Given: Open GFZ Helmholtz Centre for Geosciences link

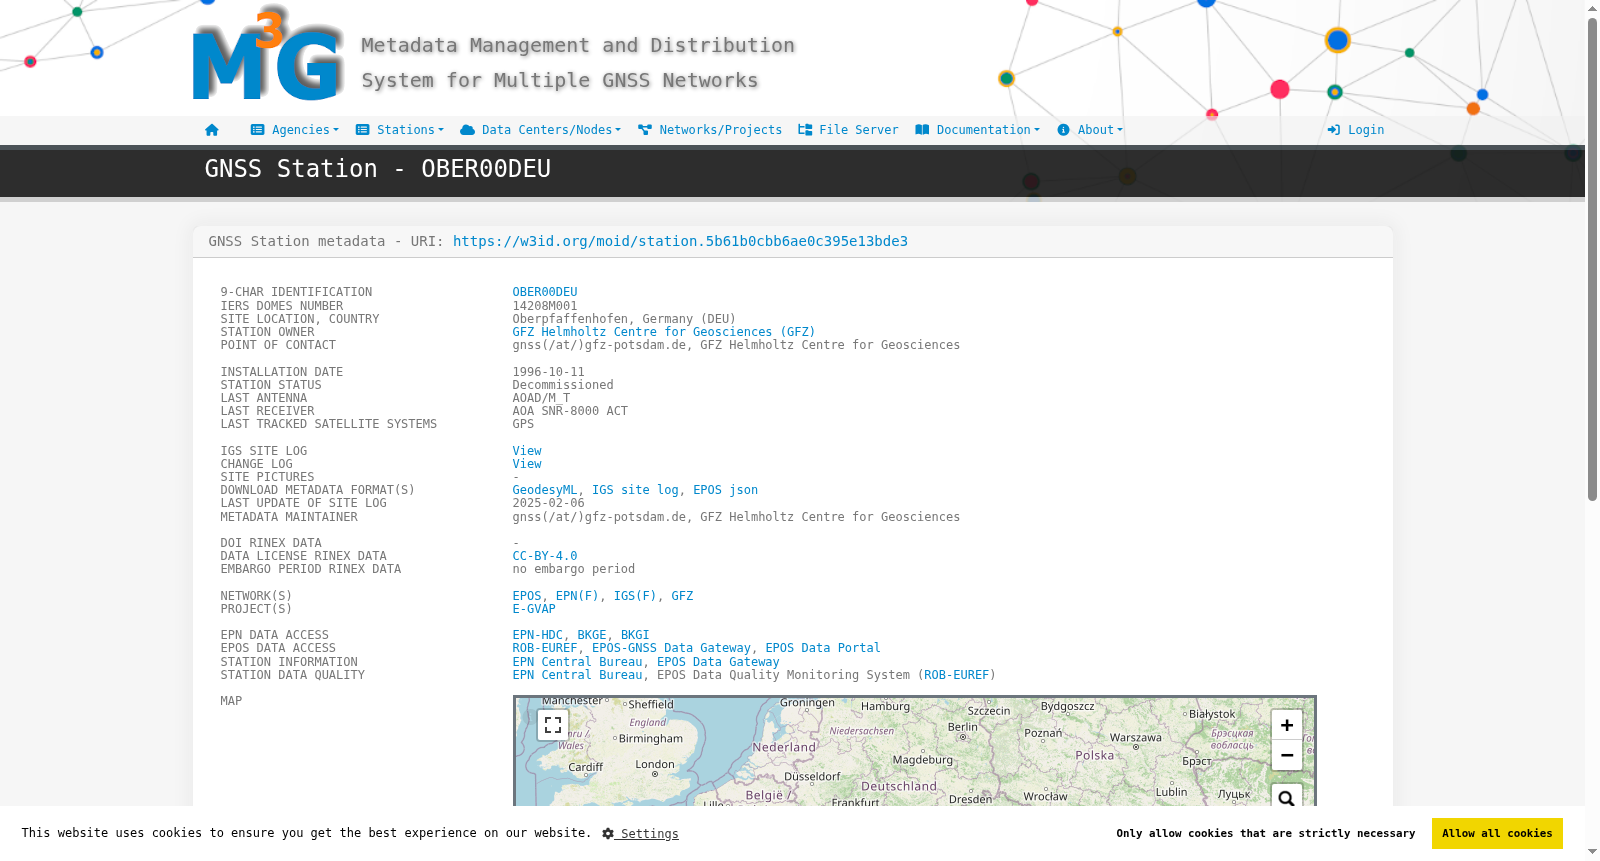Looking at the screenshot, I should [x=664, y=332].
